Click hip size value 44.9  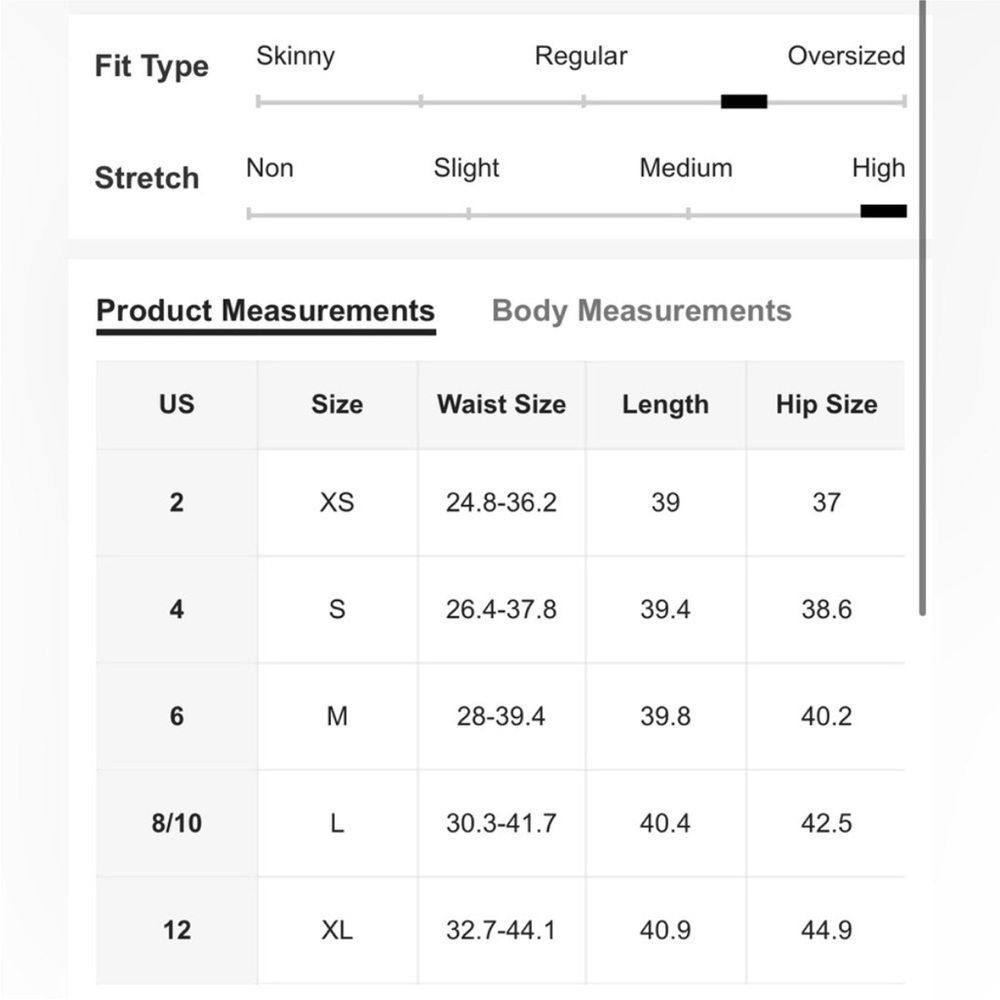[x=827, y=930]
